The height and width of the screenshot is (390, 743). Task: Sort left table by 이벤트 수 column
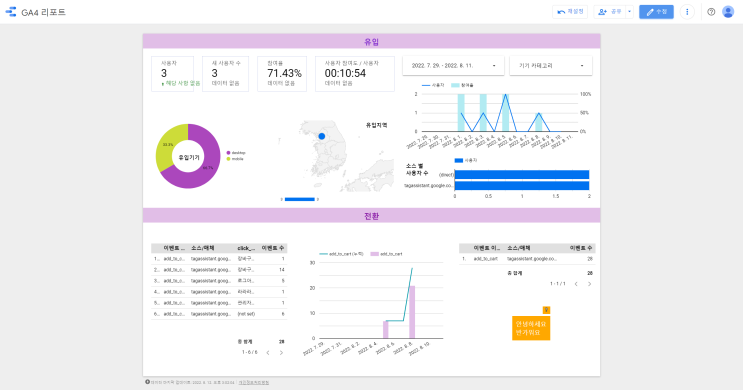coord(273,248)
